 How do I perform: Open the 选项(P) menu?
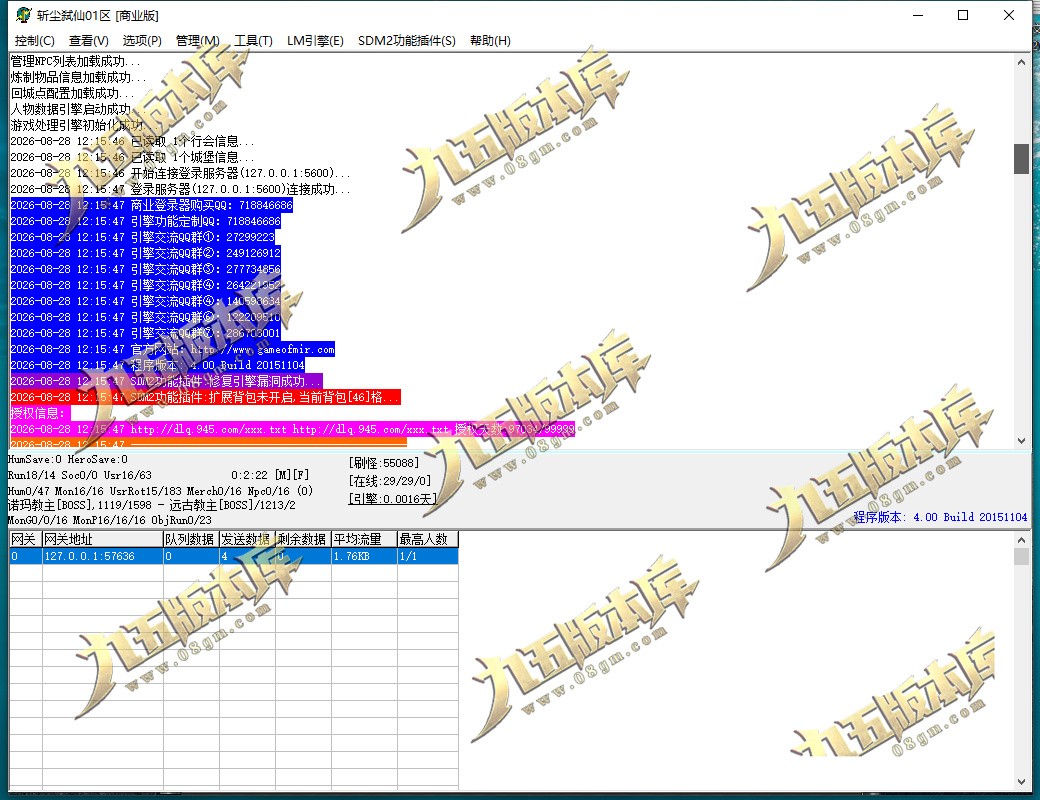pyautogui.click(x=142, y=40)
